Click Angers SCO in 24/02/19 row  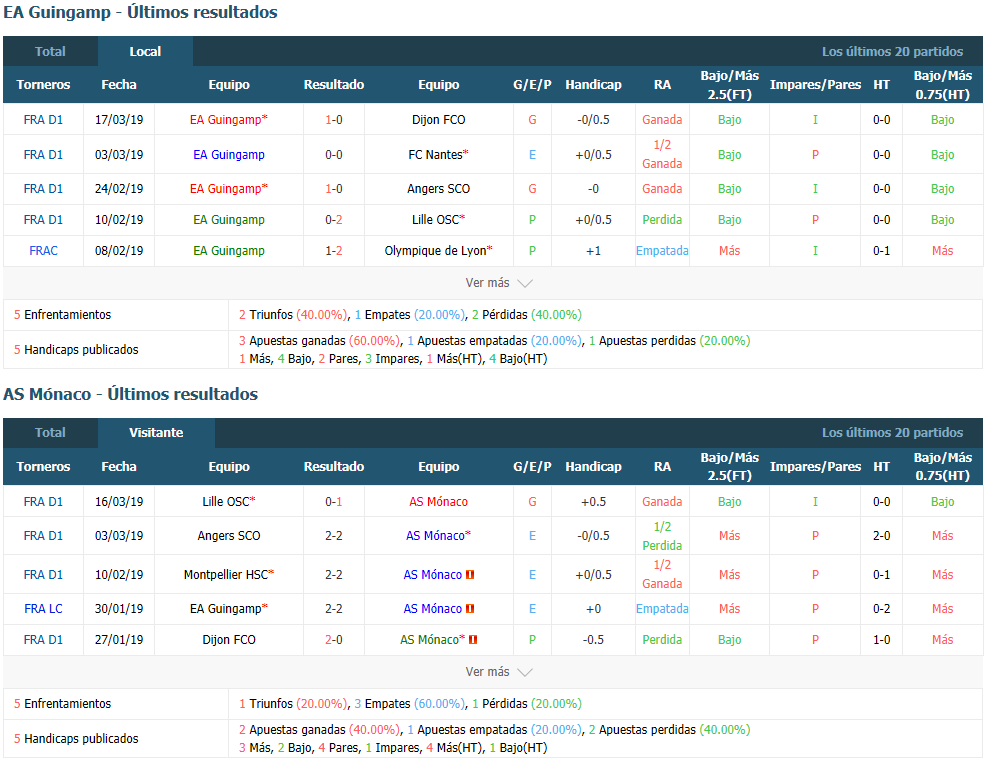[438, 189]
